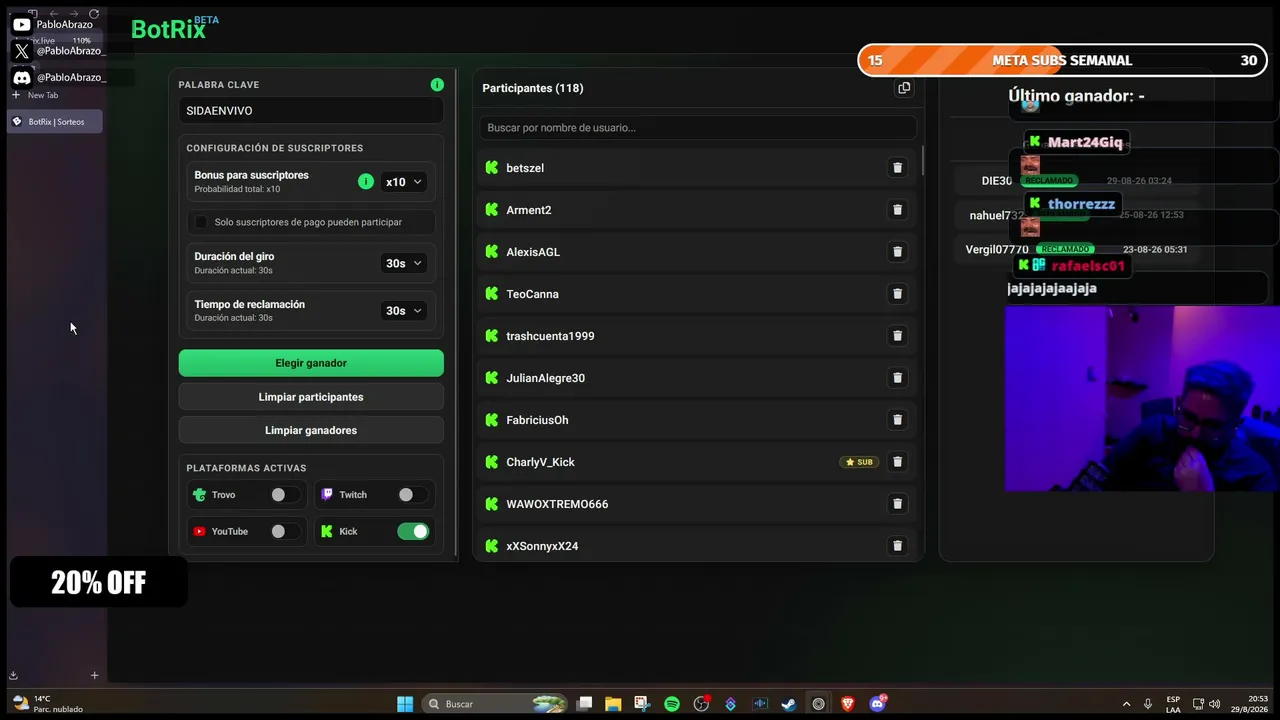Click participant name FabriciusOh
The image size is (1280, 720).
click(x=537, y=420)
